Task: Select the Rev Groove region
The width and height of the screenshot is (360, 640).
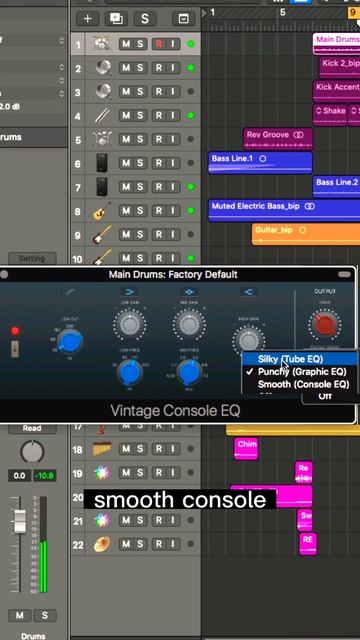Action: tap(278, 139)
